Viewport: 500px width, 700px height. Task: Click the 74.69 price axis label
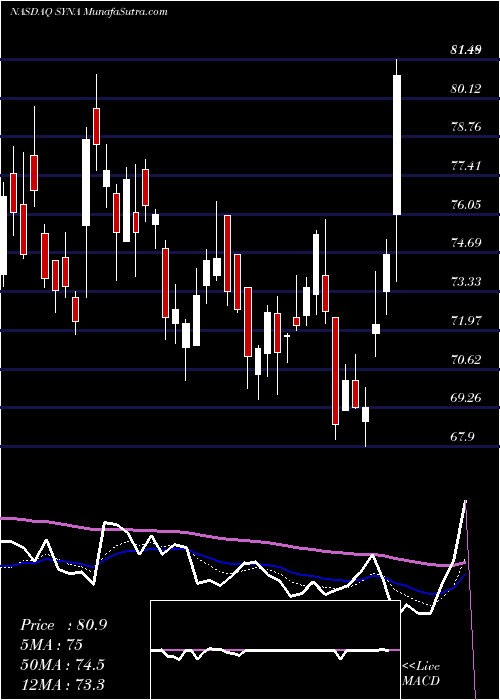(466, 244)
